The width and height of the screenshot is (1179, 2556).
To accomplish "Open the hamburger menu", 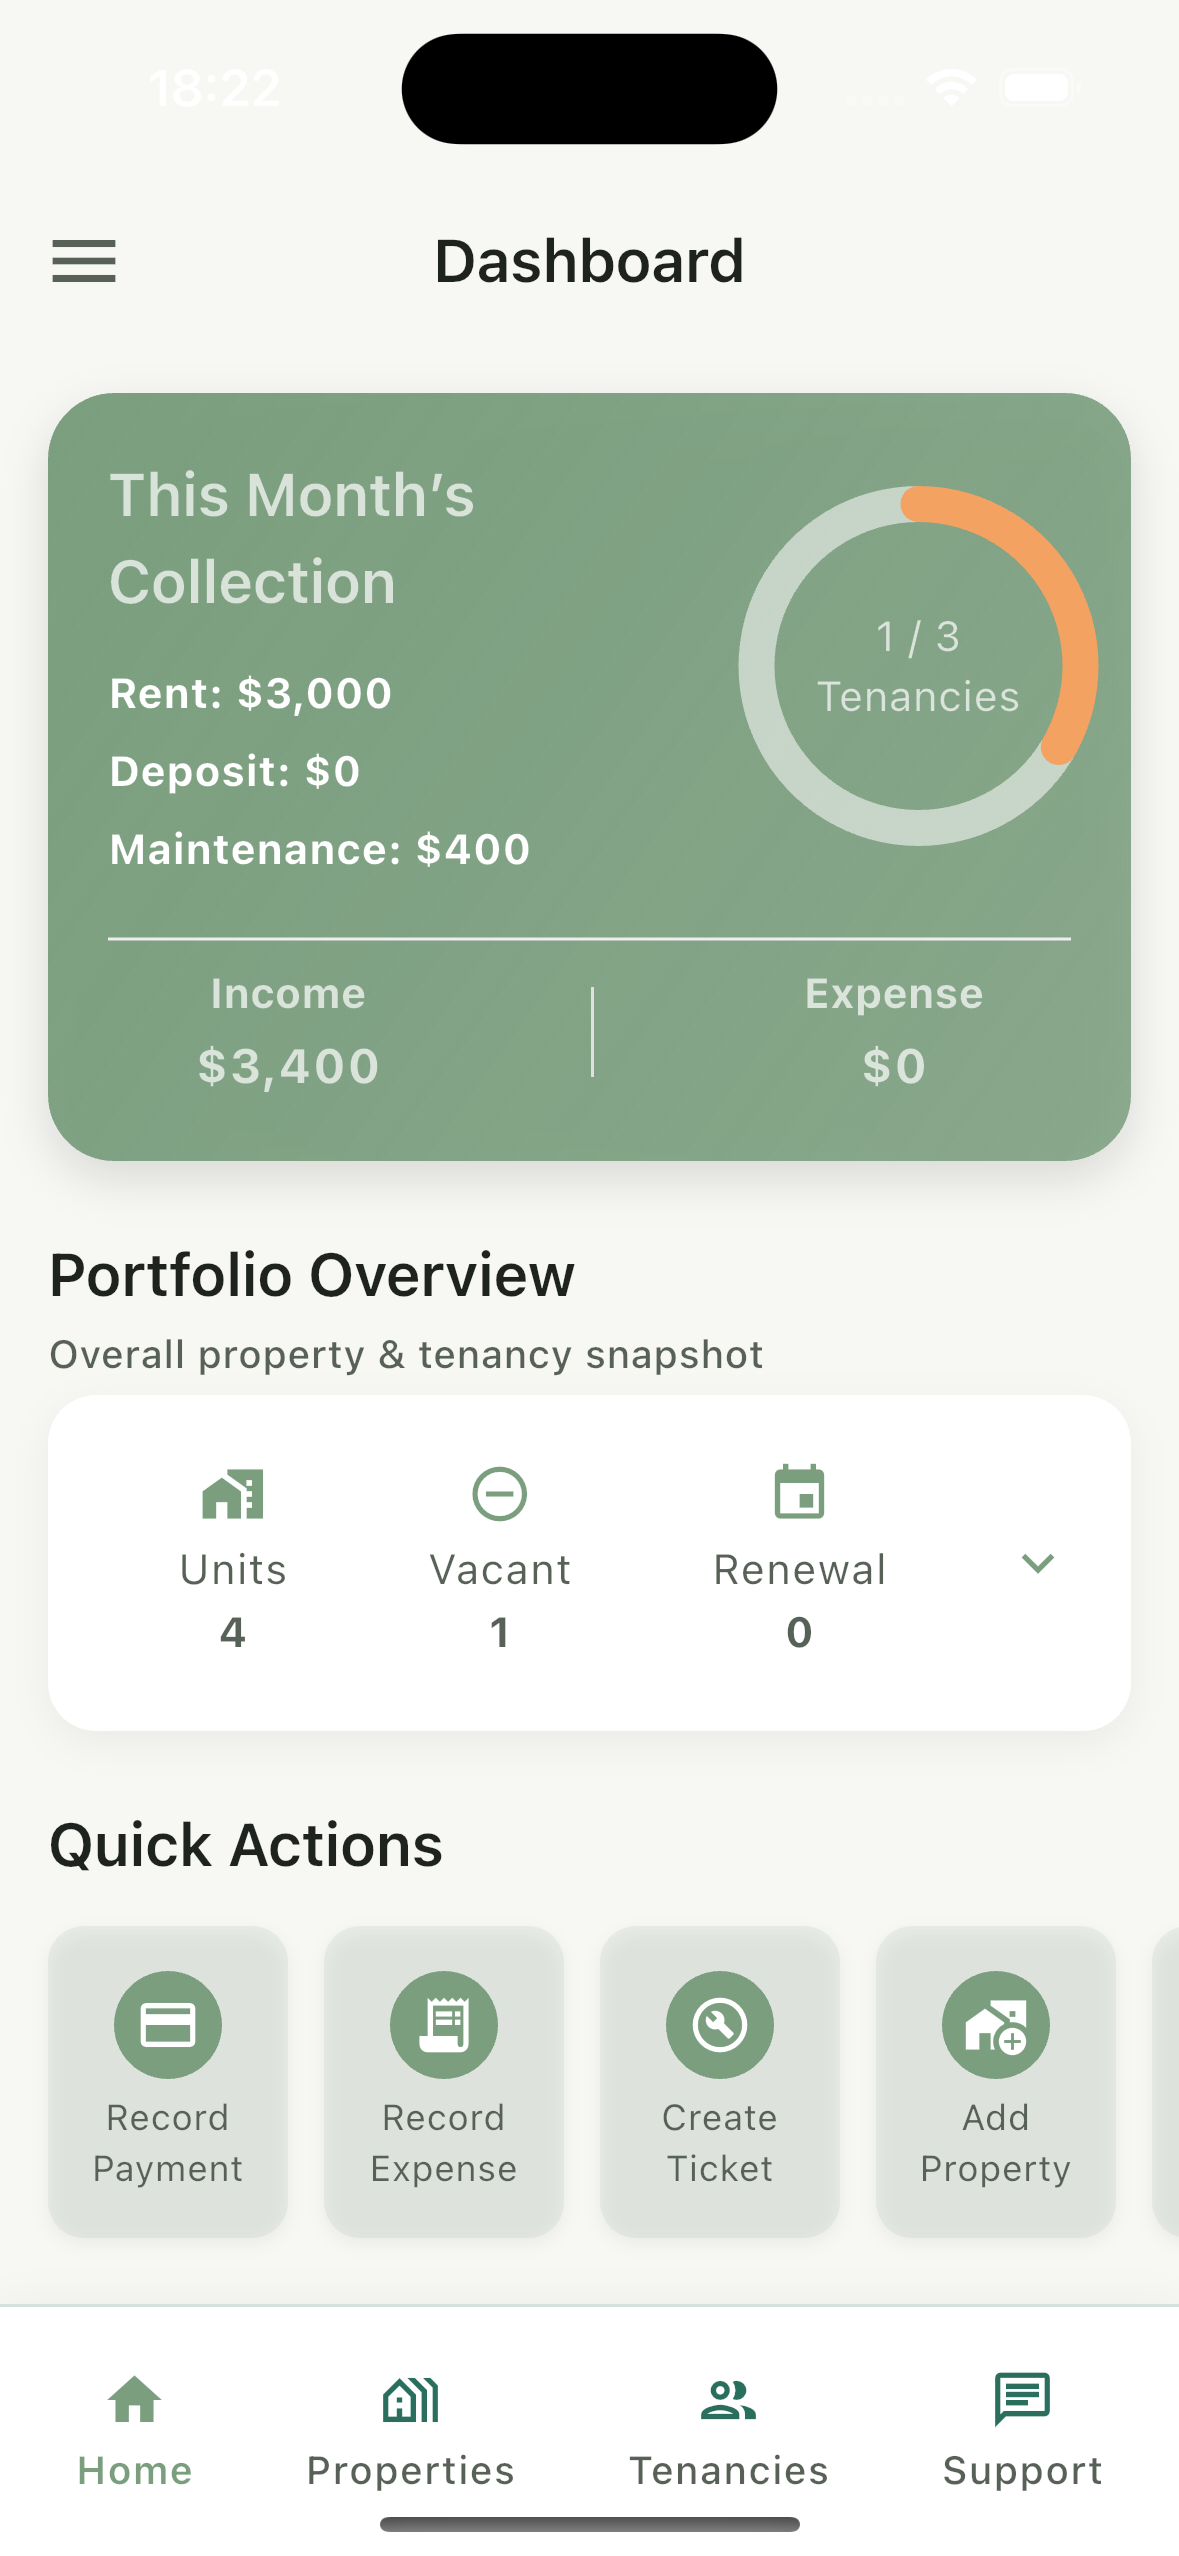I will 84,261.
